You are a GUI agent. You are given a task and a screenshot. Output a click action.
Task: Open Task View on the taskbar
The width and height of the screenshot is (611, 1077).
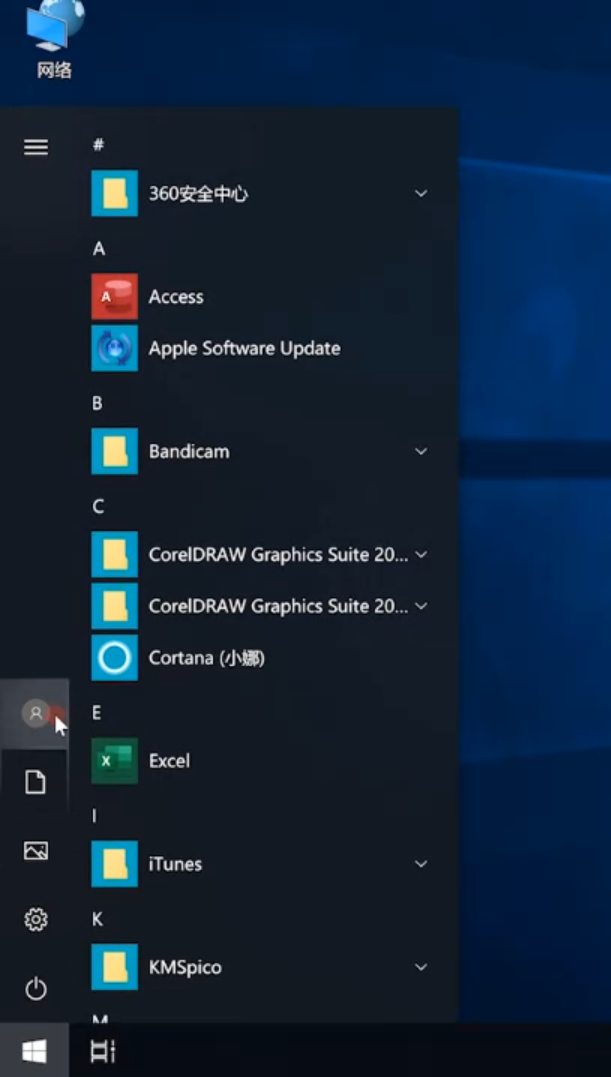104,1051
